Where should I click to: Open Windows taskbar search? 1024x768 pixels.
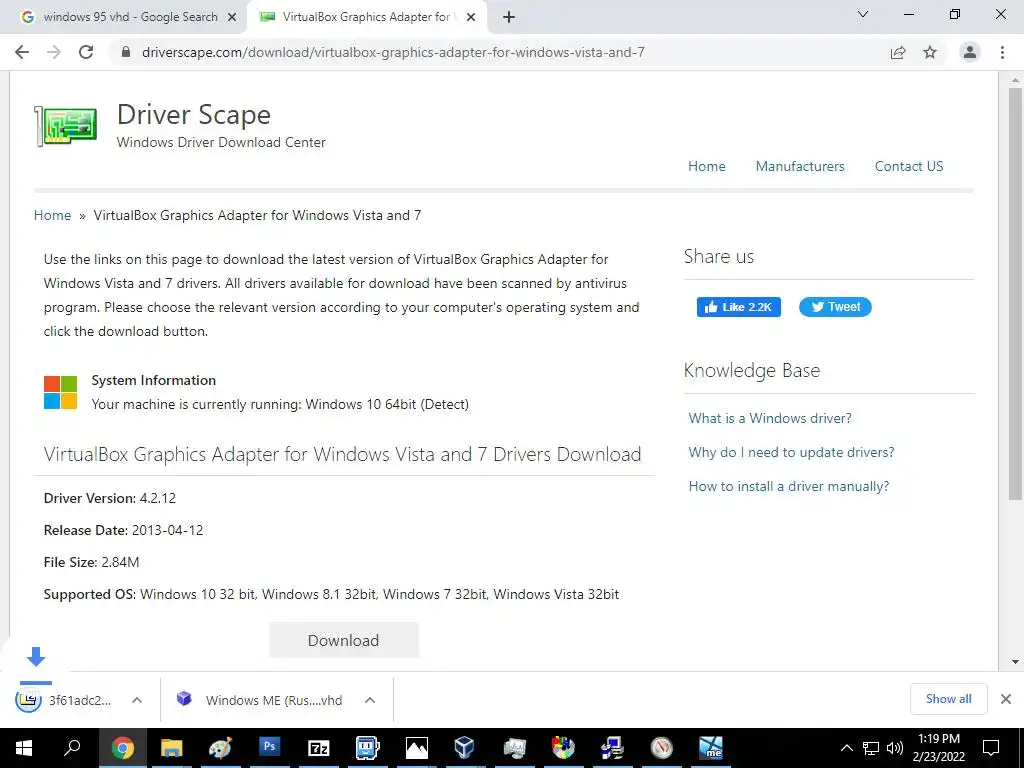pos(72,748)
